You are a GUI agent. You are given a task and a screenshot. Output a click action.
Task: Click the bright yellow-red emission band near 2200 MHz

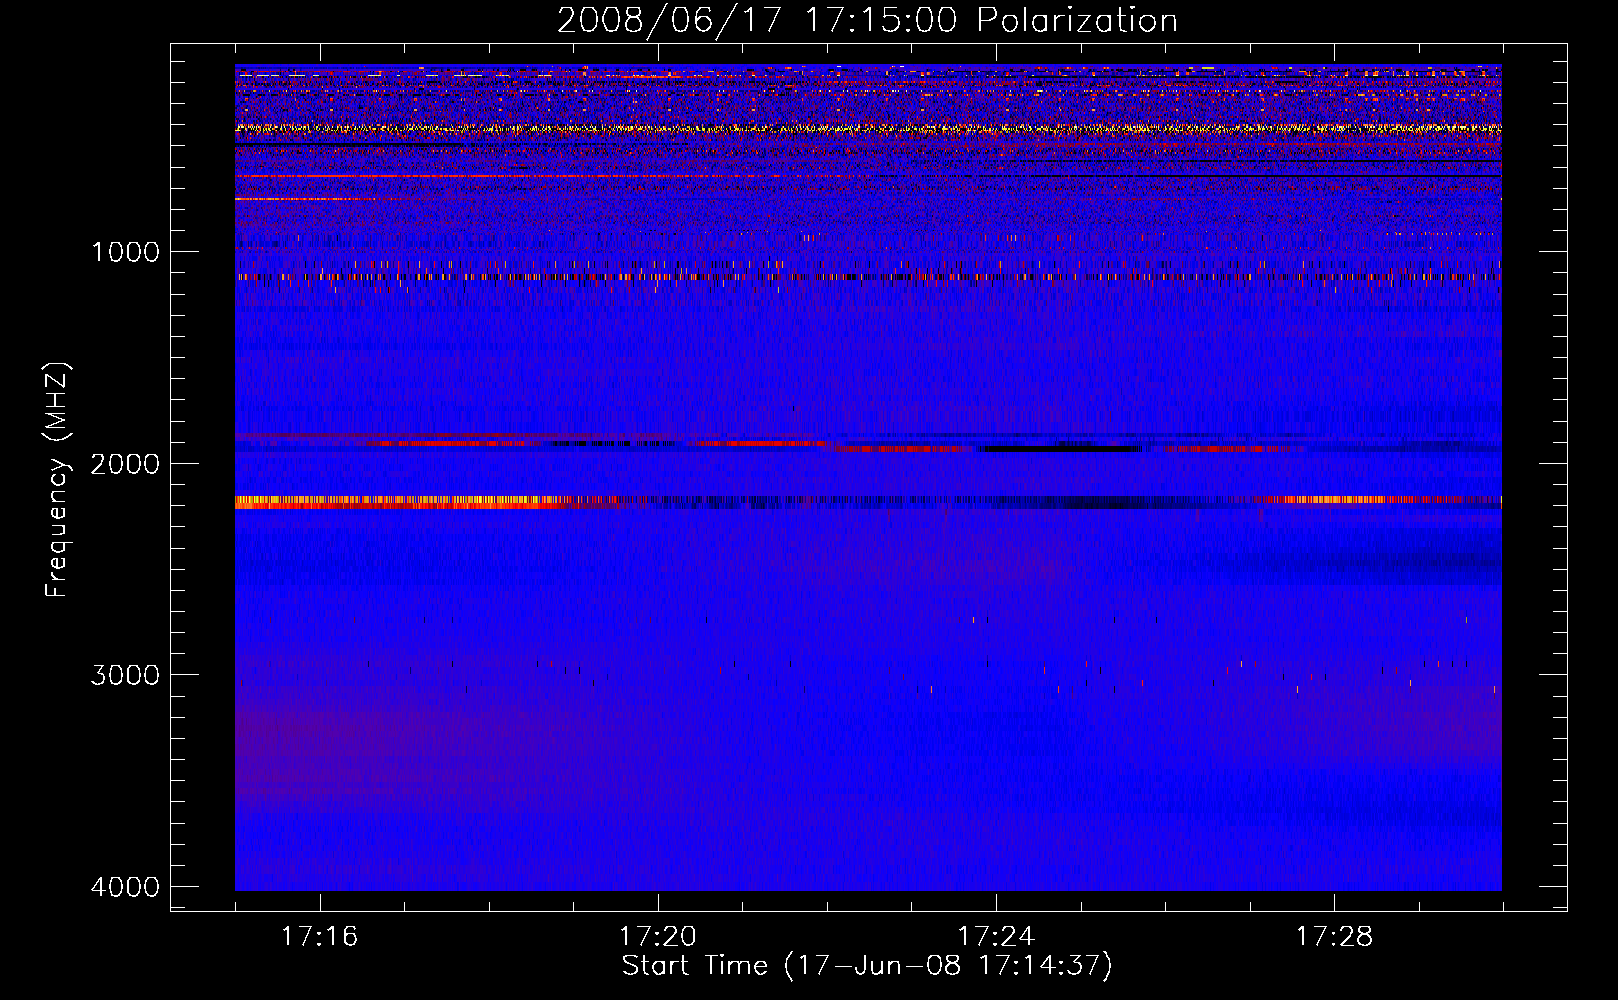425,502
